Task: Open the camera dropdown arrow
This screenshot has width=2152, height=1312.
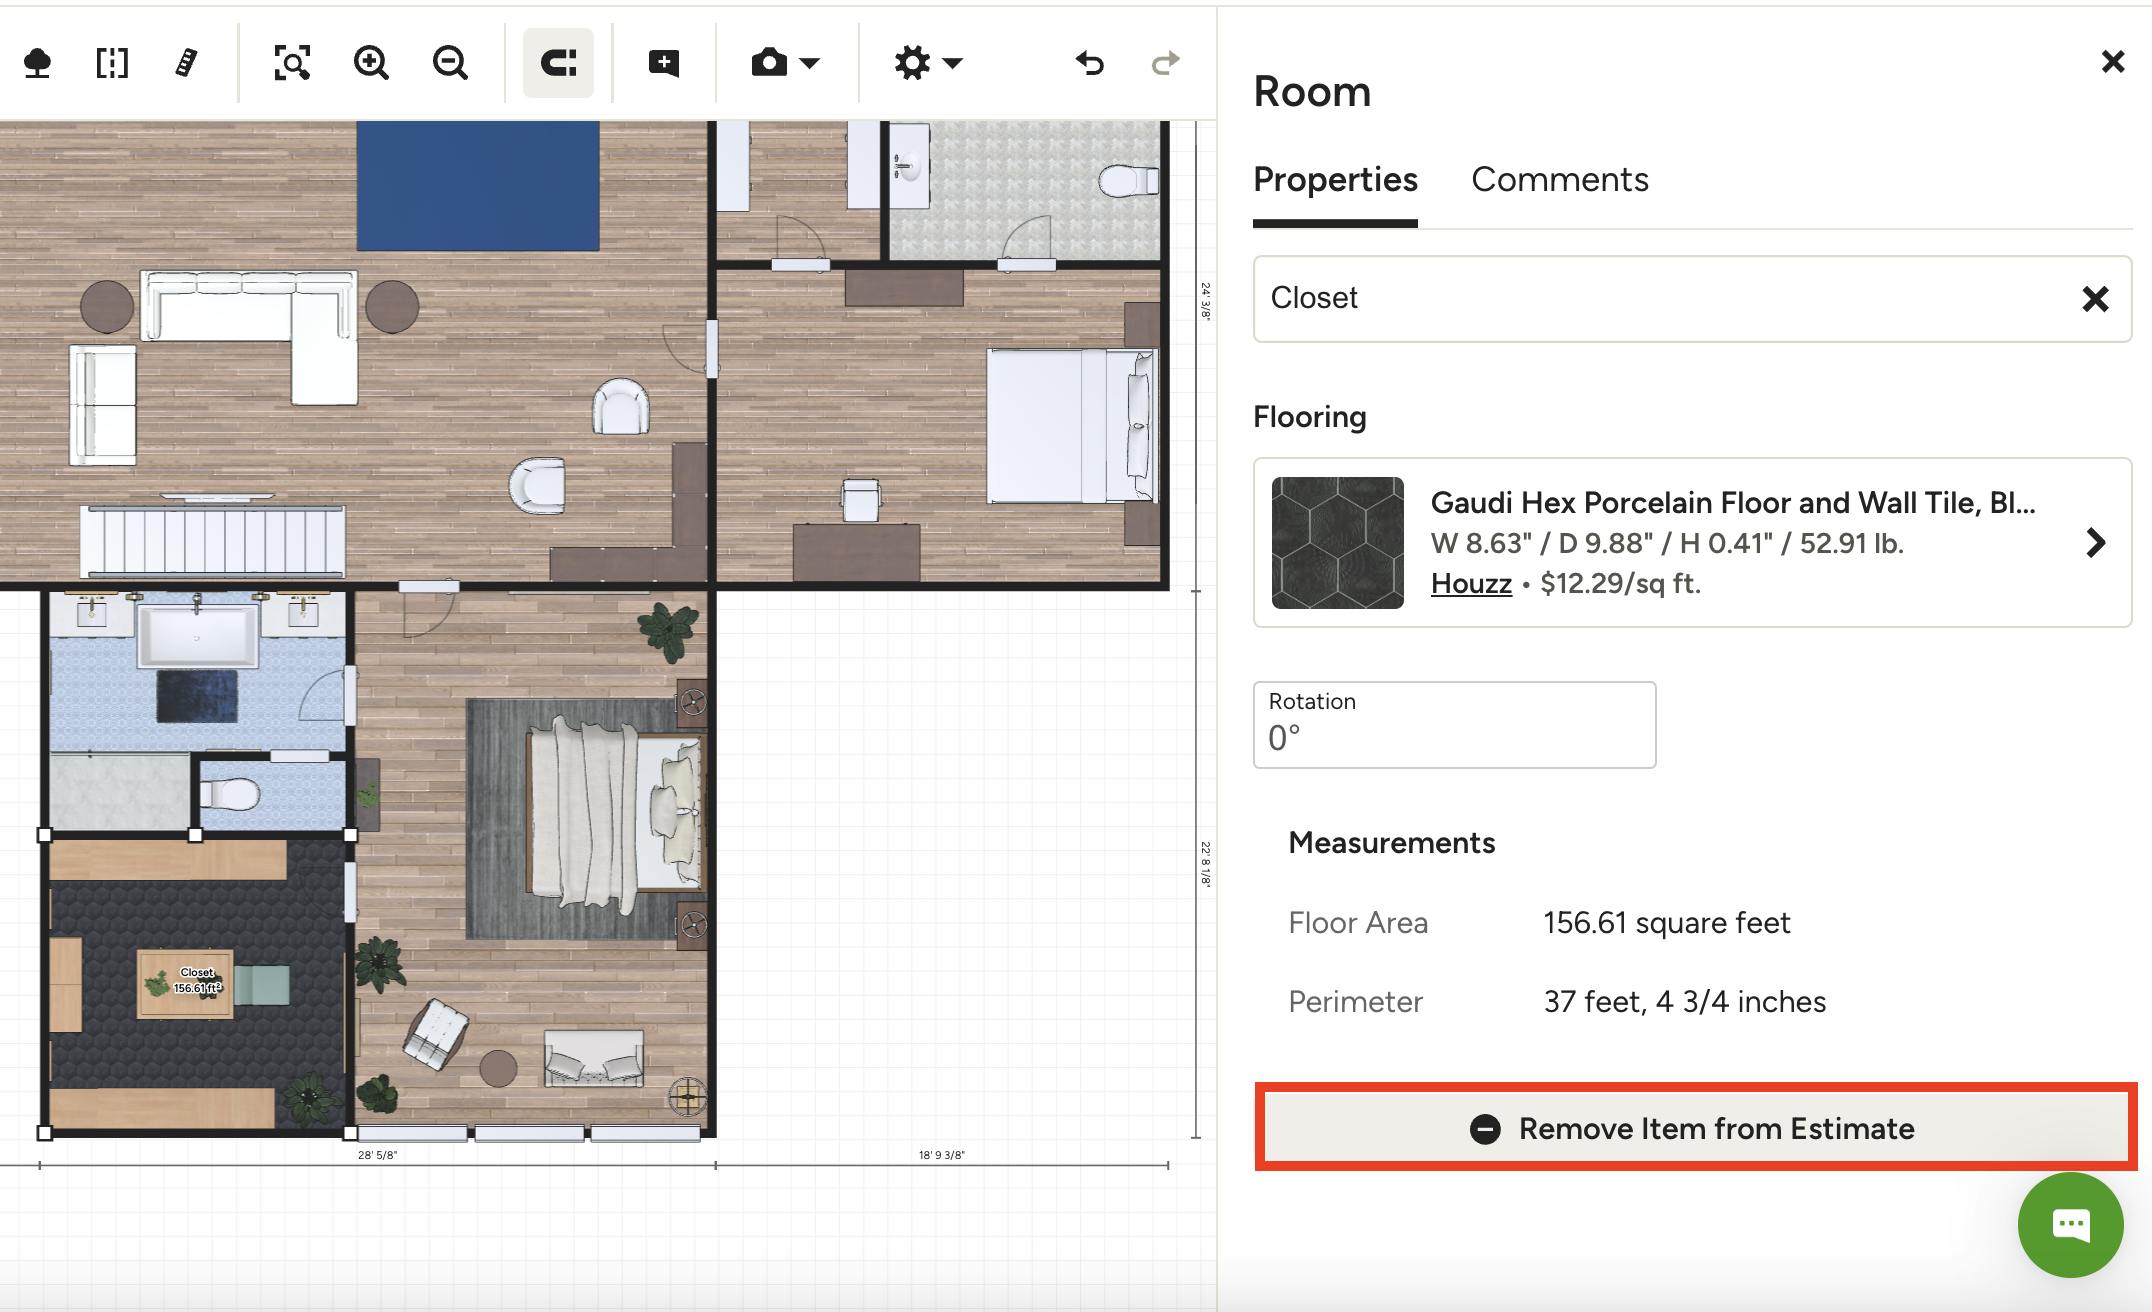Action: [810, 65]
